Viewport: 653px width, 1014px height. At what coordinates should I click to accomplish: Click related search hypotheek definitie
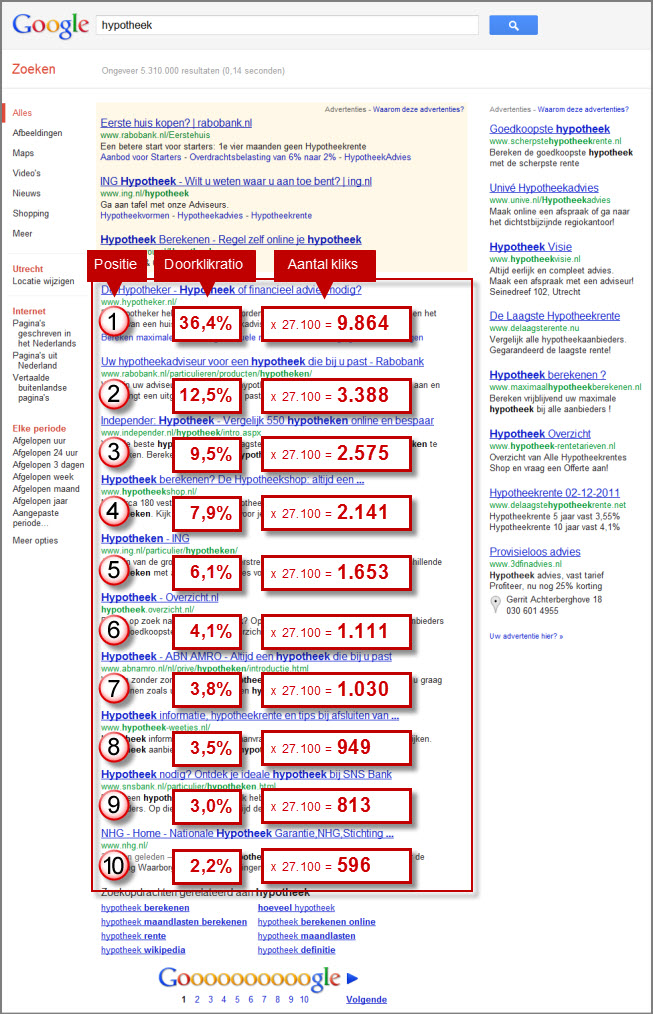[x=296, y=950]
